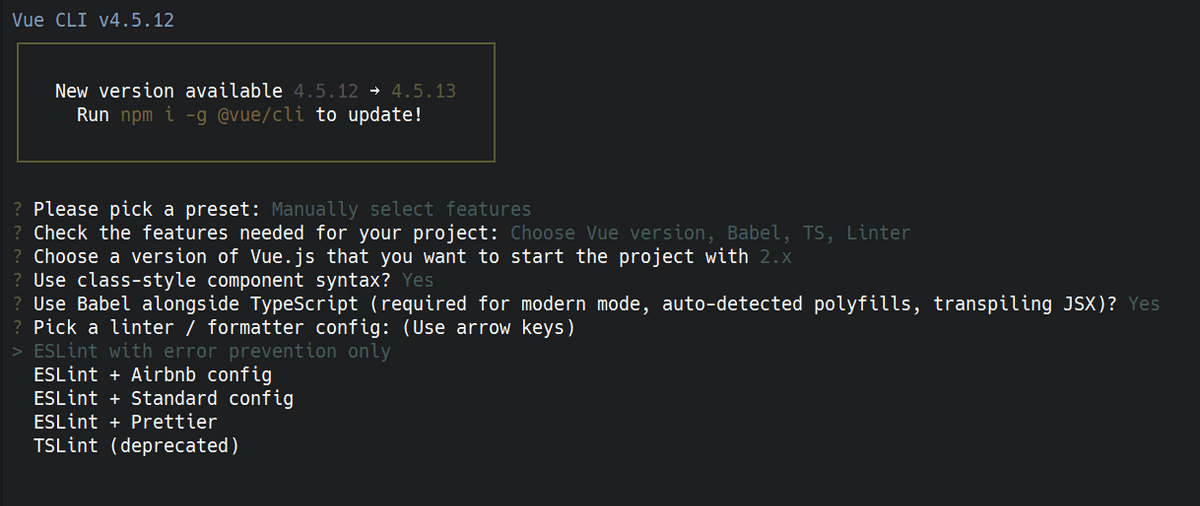
Task: Click question mark beside Choose a version
Action: (17, 256)
